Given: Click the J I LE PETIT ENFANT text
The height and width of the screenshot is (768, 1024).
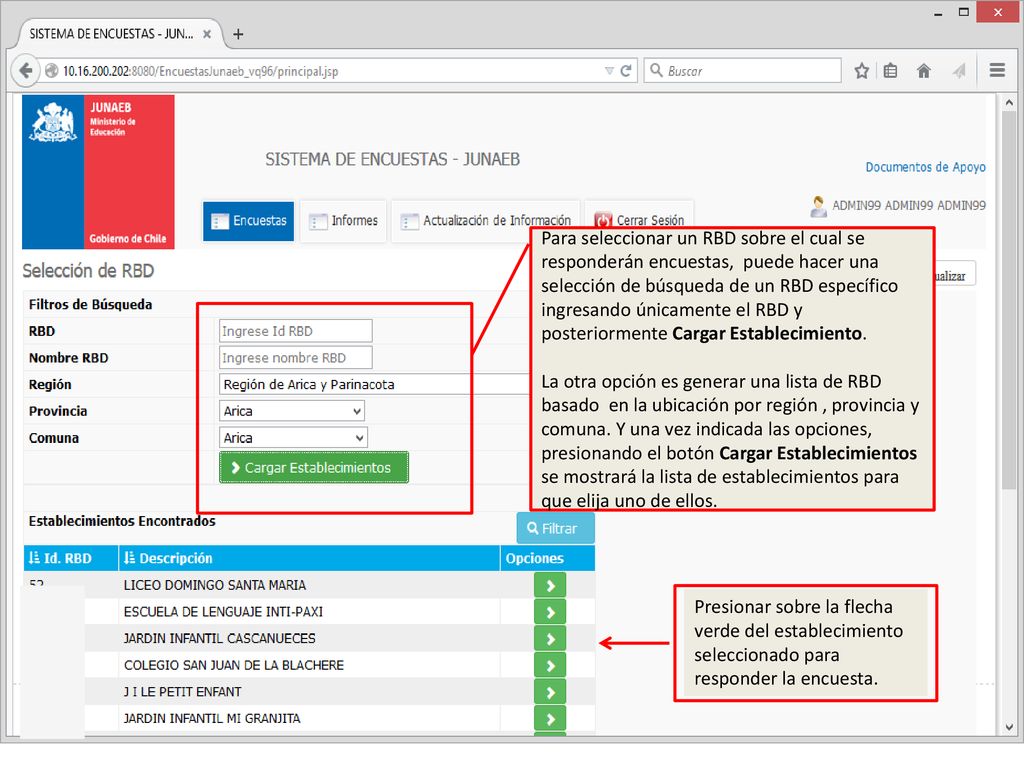Looking at the screenshot, I should [183, 692].
